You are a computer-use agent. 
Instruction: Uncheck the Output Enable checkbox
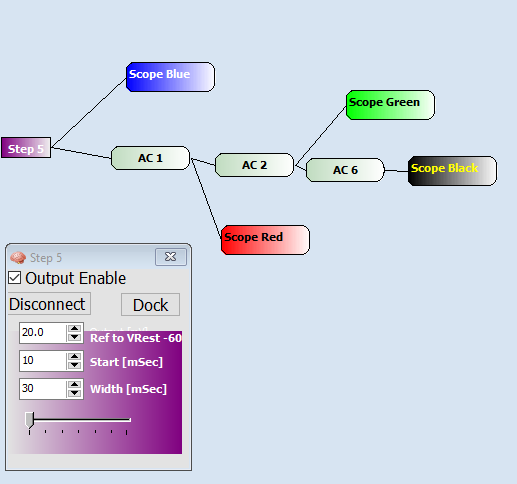tap(15, 278)
